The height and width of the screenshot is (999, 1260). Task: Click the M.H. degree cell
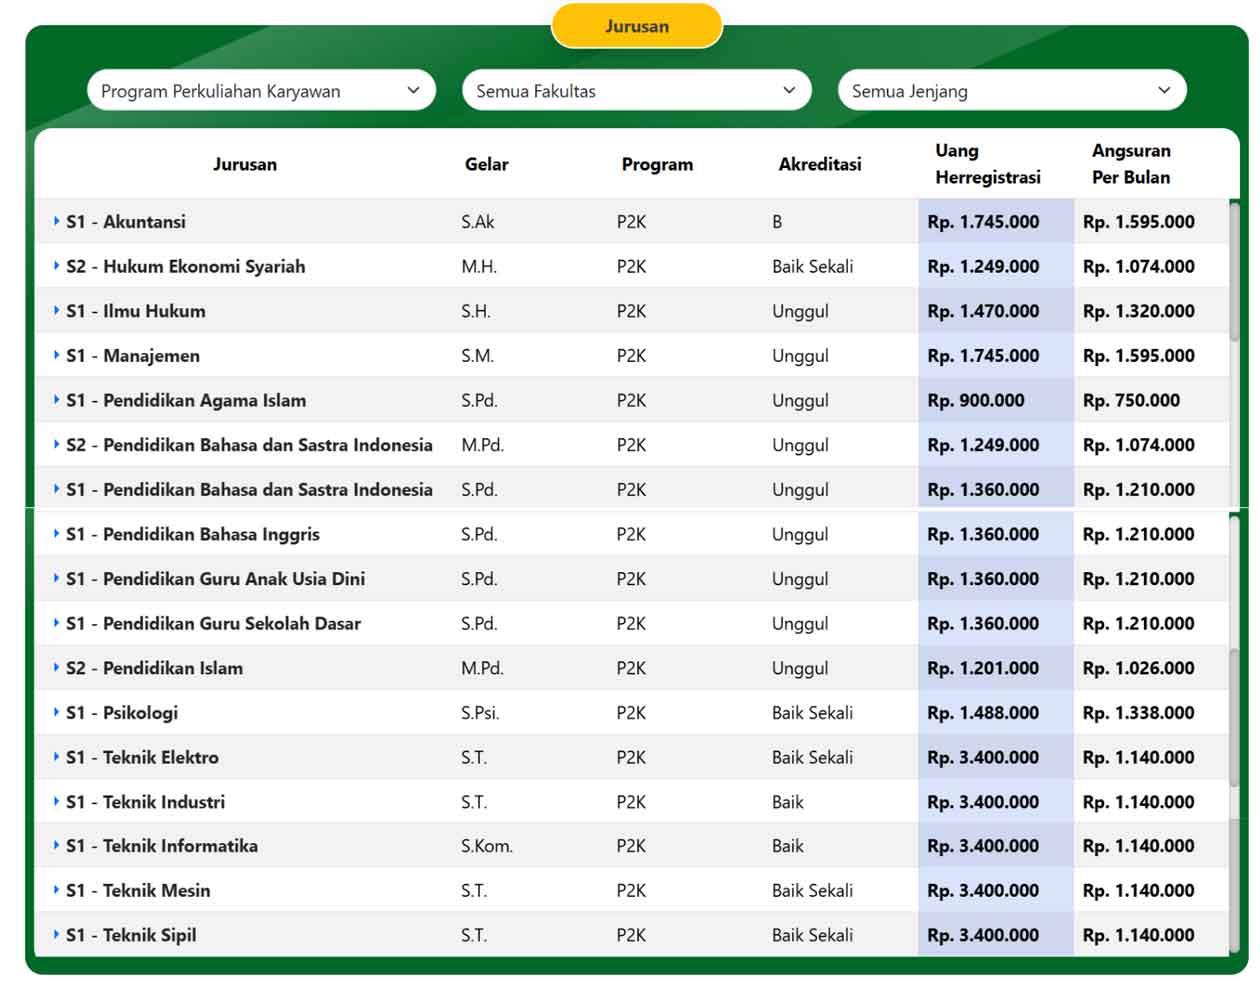[479, 267]
